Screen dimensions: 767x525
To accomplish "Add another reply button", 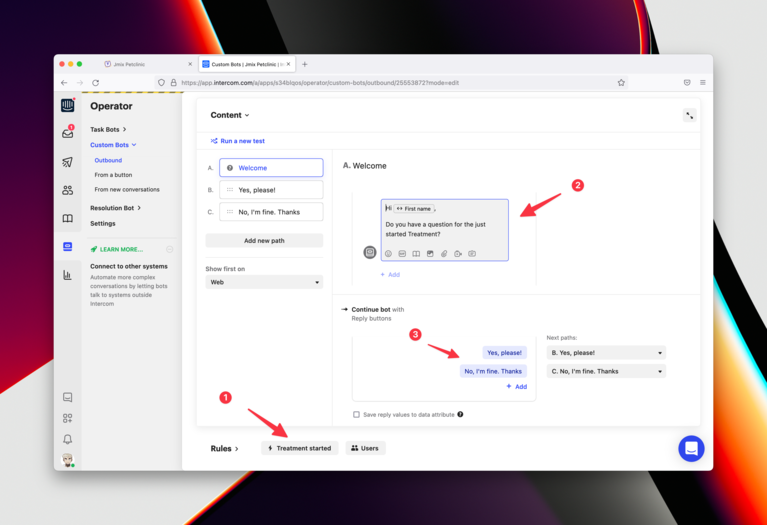I will (517, 387).
